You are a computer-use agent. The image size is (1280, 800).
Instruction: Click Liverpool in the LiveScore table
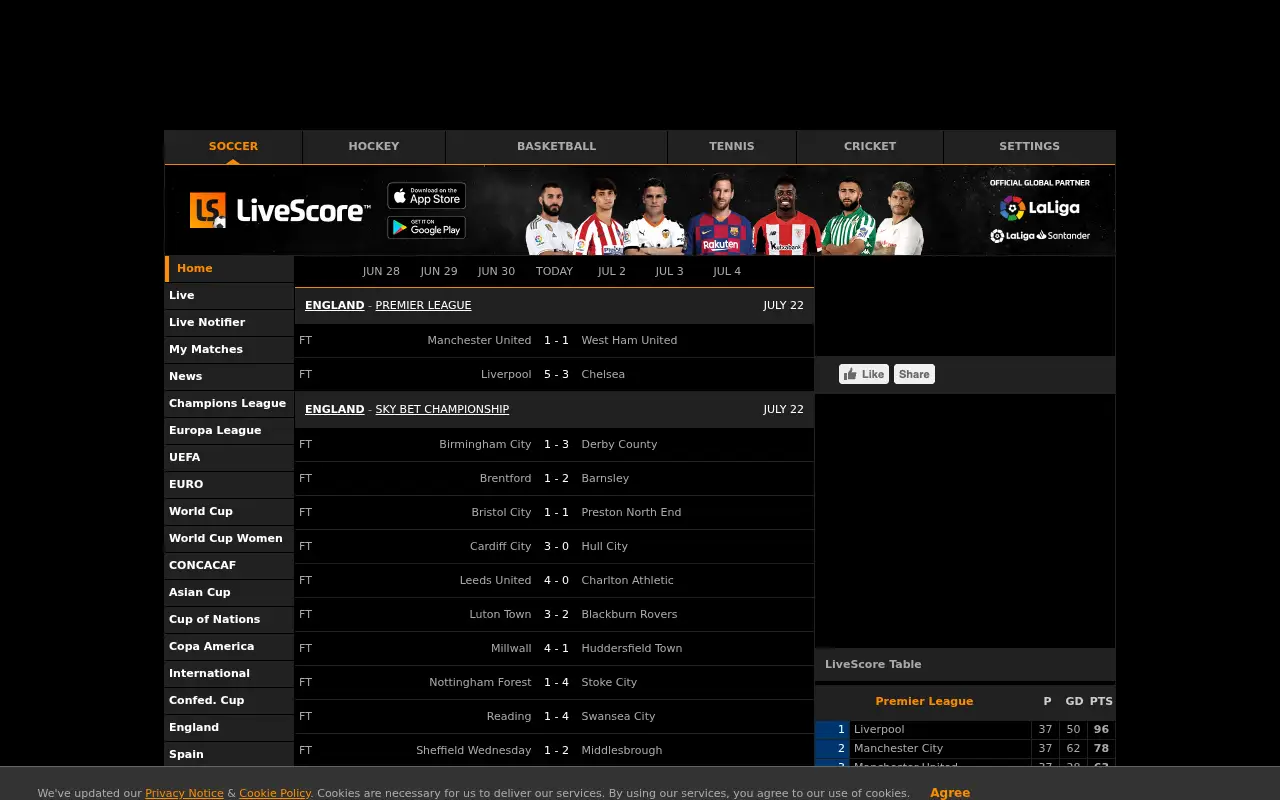(x=879, y=730)
